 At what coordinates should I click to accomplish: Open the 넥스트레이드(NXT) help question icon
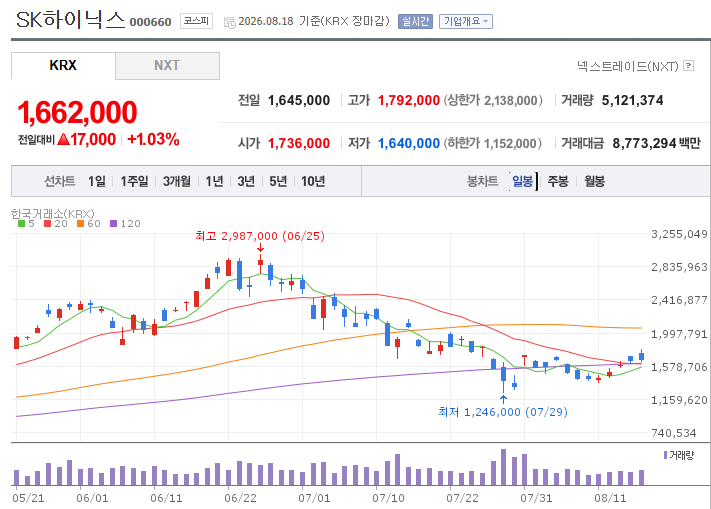pyautogui.click(x=688, y=66)
